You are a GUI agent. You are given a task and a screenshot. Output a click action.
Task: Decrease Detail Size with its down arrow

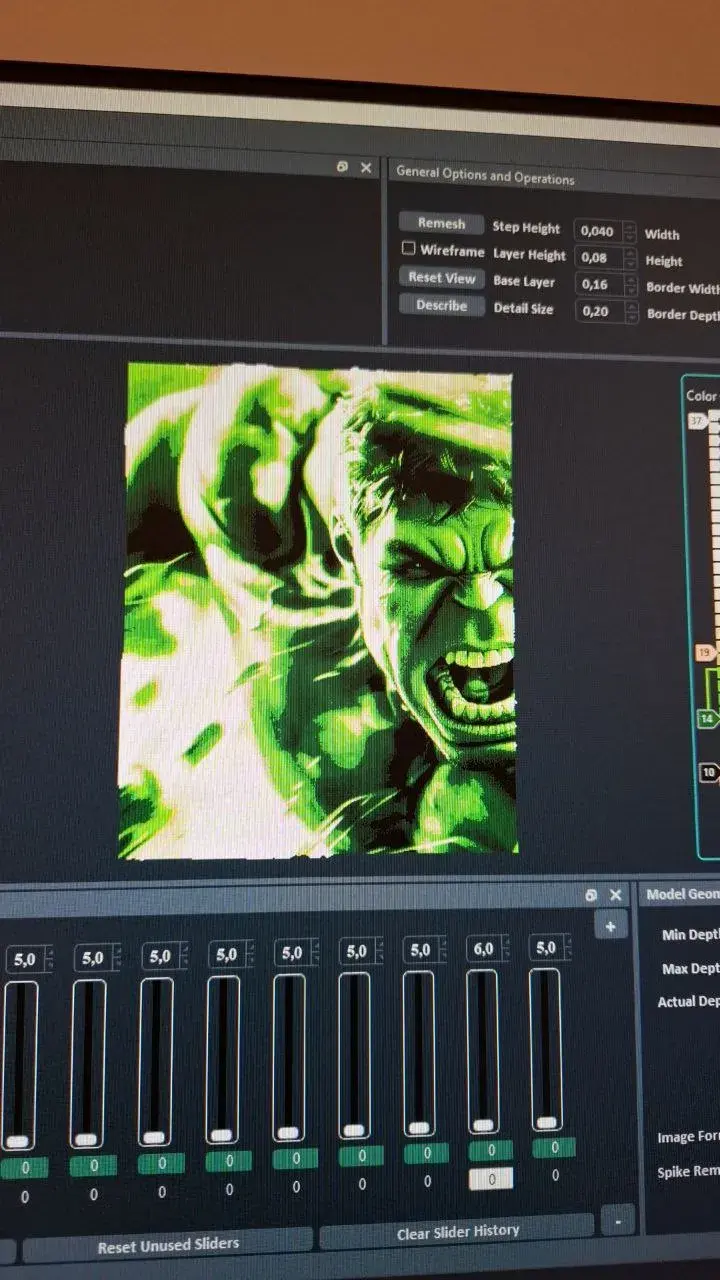click(630, 318)
